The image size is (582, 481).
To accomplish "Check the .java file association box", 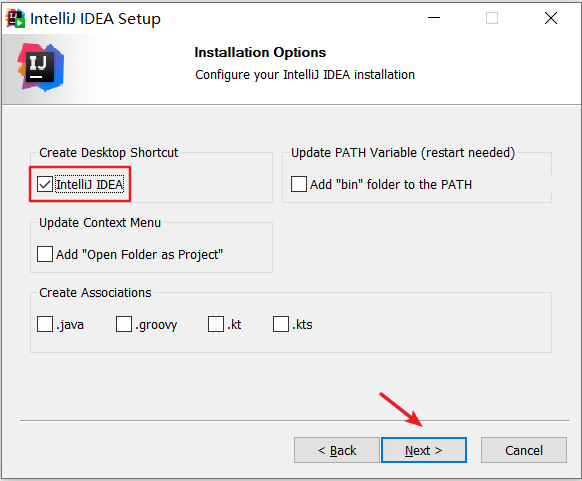I will click(x=45, y=324).
